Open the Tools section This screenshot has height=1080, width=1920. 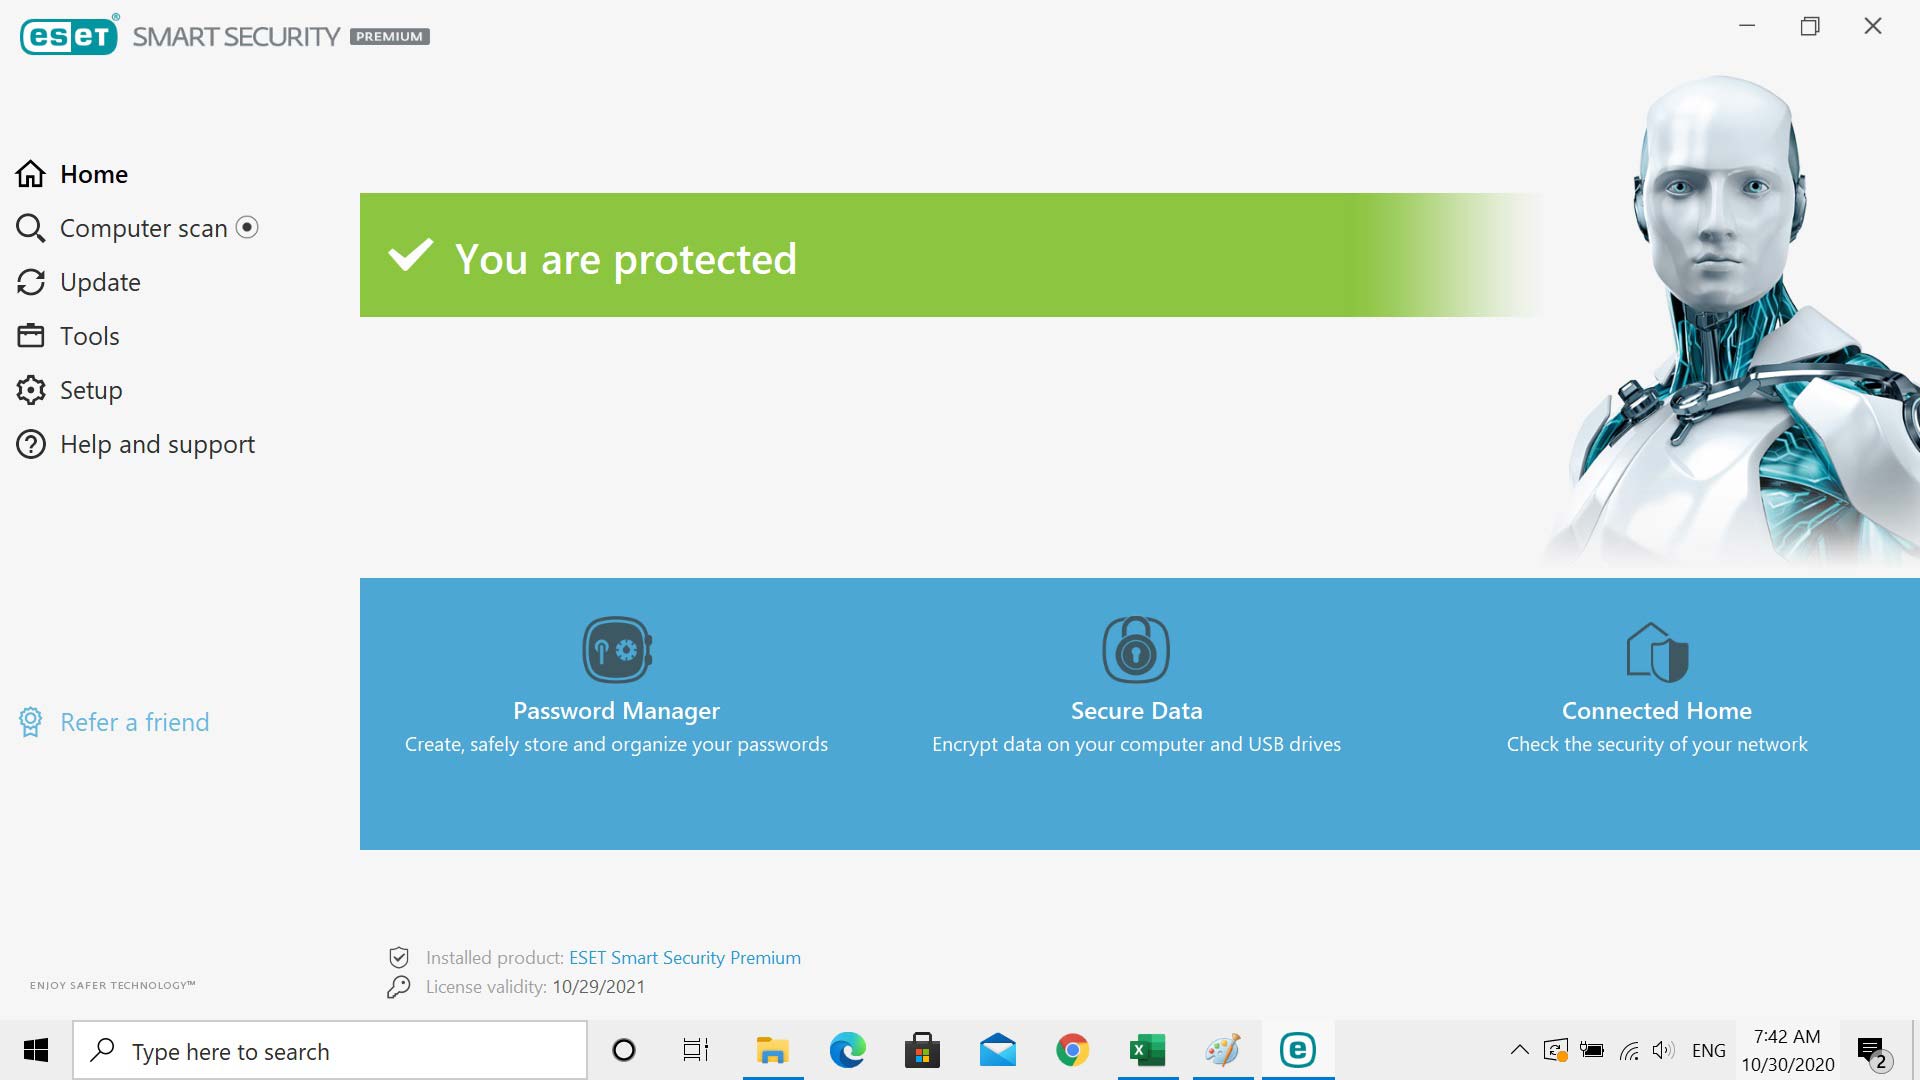pyautogui.click(x=89, y=336)
